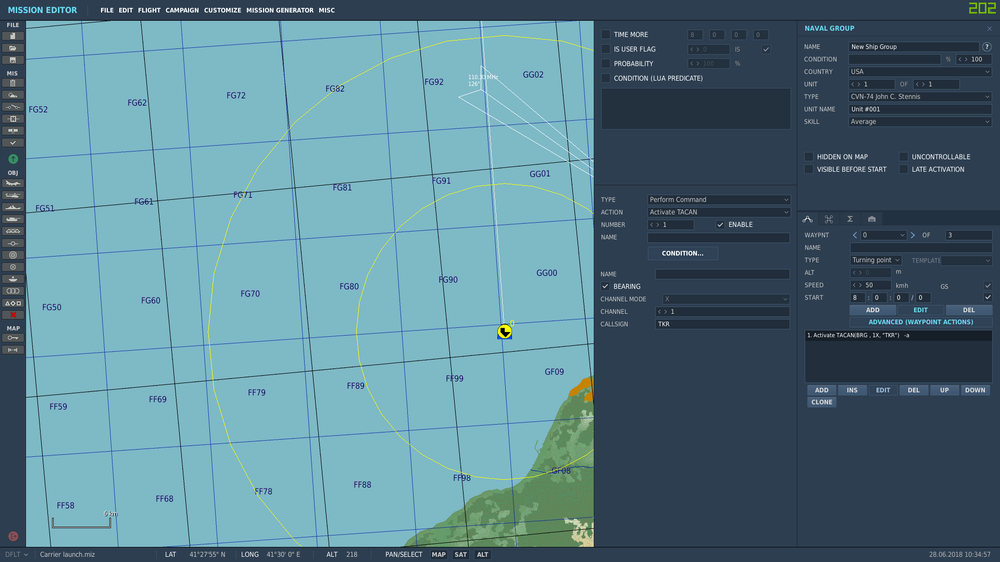Click the green fly mission button
Image resolution: width=1000 pixels, height=562 pixels.
tap(13, 159)
